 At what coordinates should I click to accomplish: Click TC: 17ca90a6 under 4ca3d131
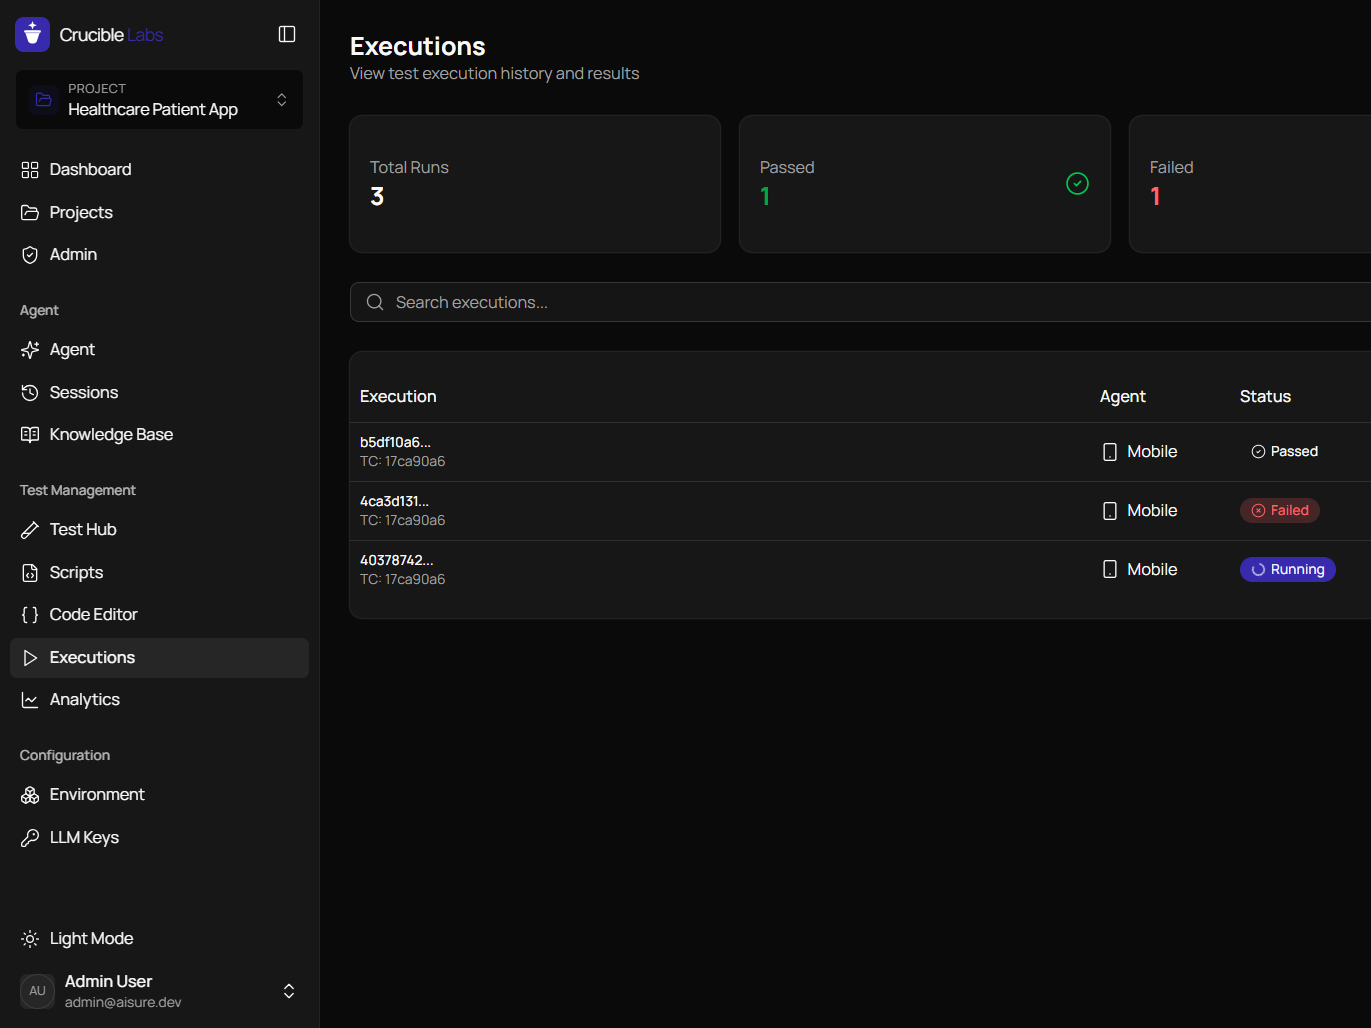(402, 521)
